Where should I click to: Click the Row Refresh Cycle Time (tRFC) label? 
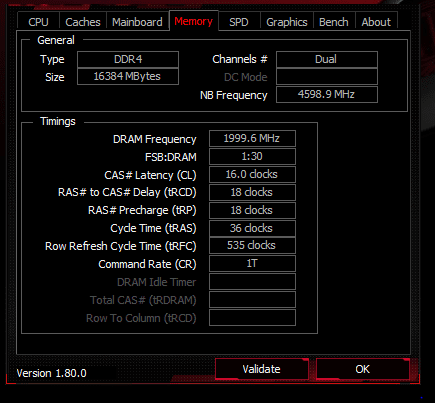[121, 246]
